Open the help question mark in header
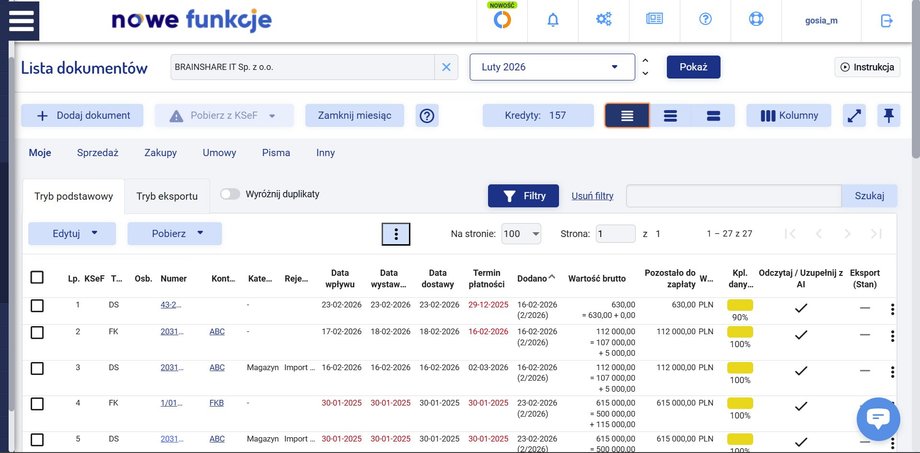This screenshot has height=453, width=920. pos(706,21)
